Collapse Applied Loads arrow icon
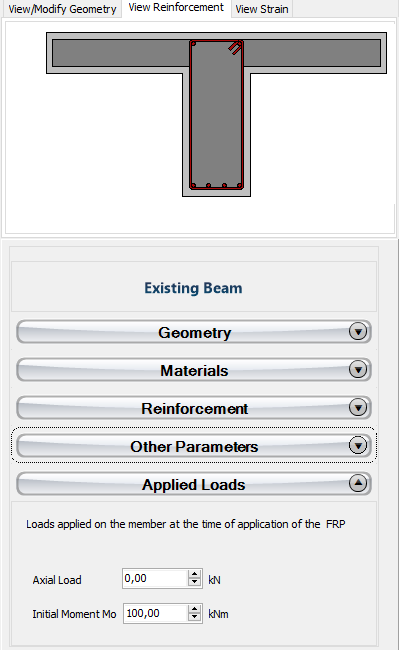This screenshot has width=399, height=650. (x=358, y=483)
